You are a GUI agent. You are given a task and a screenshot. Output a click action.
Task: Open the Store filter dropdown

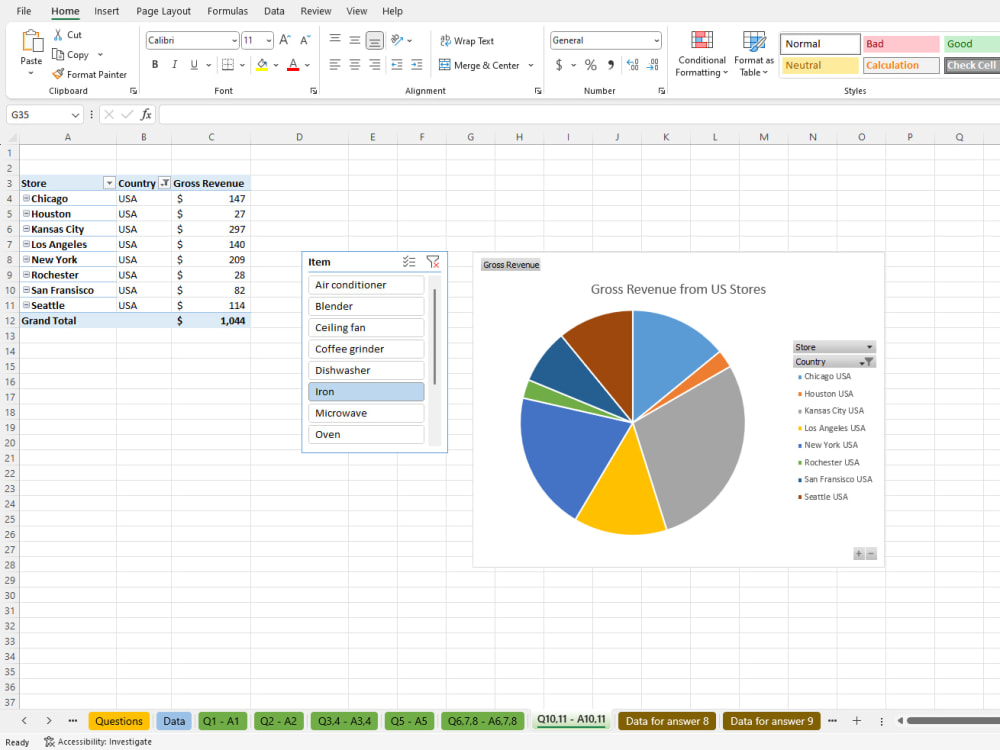pos(108,183)
